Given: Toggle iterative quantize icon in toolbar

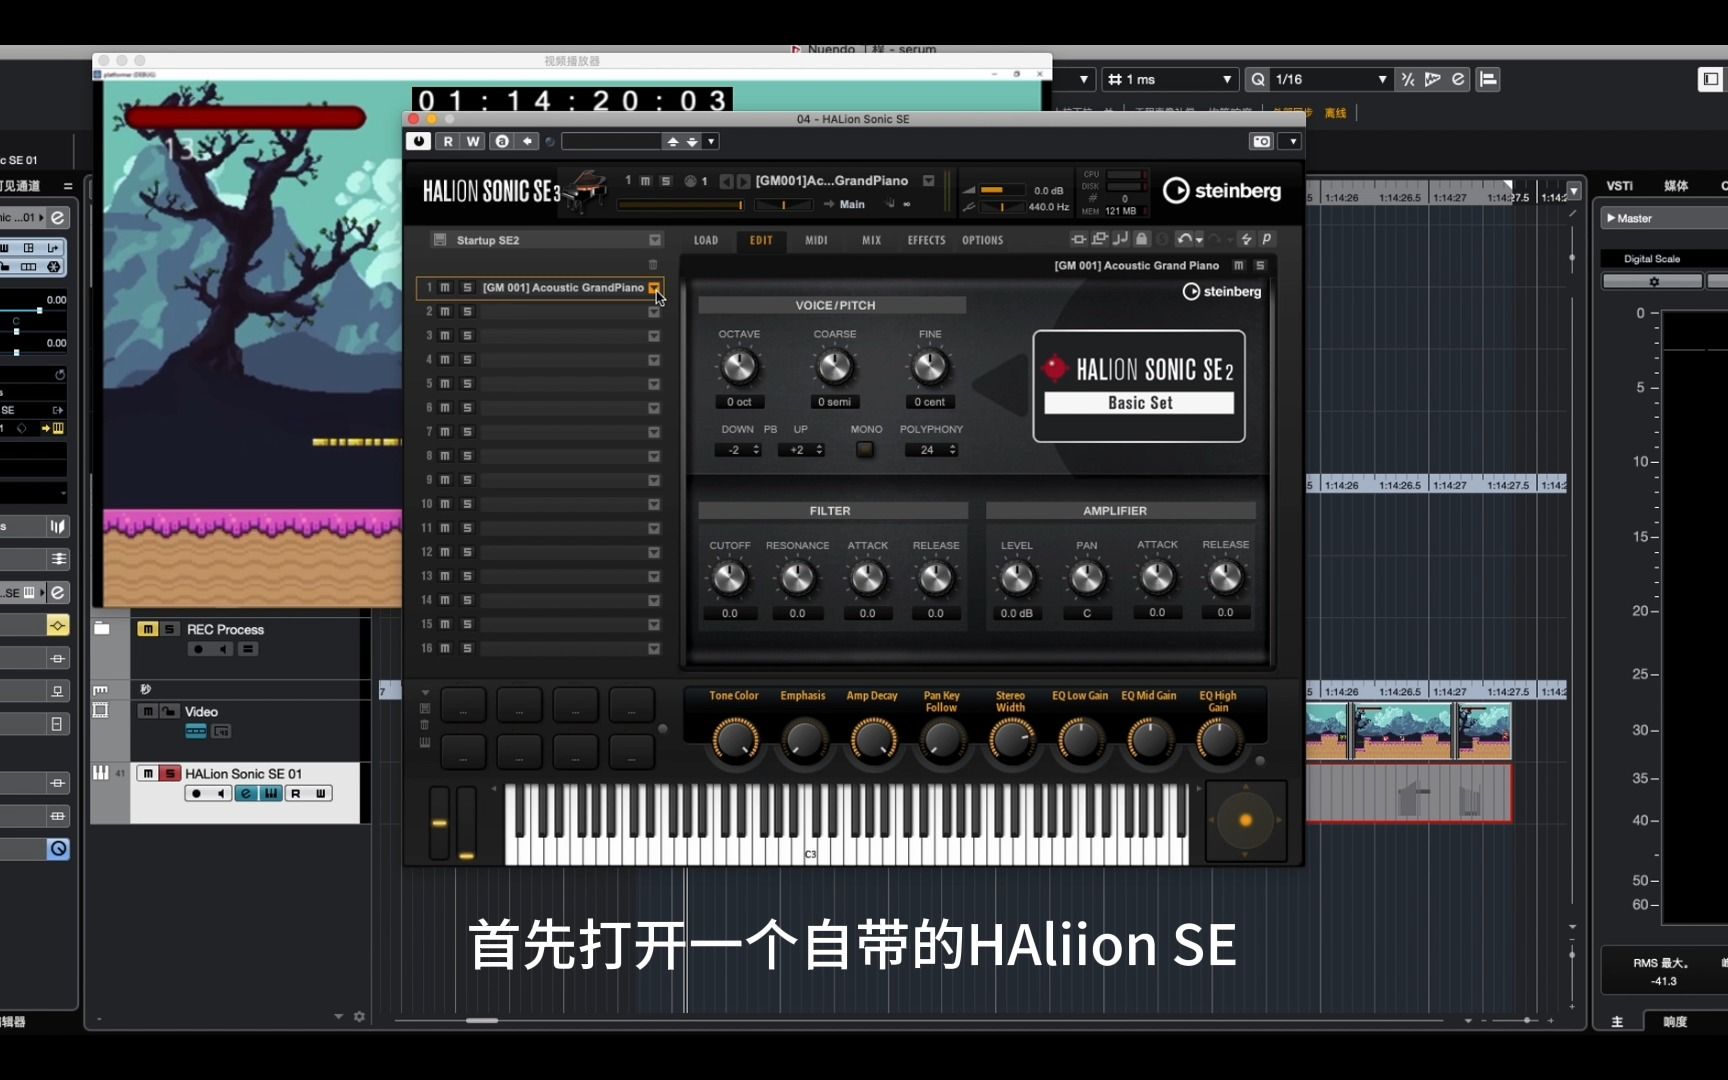Looking at the screenshot, I should click(x=1408, y=79).
